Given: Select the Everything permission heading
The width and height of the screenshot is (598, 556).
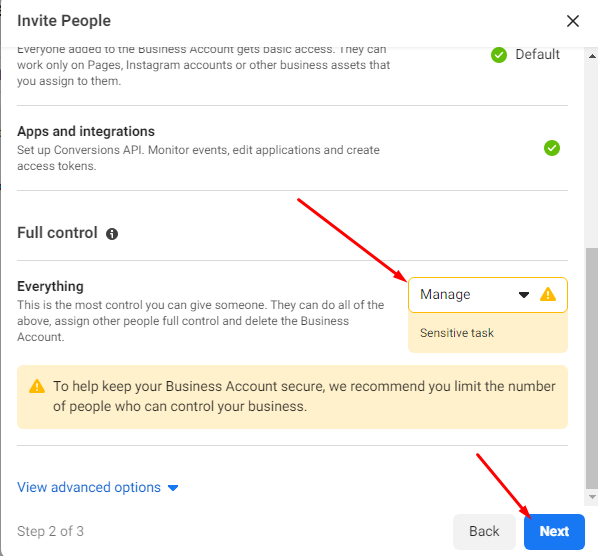Looking at the screenshot, I should (x=50, y=286).
